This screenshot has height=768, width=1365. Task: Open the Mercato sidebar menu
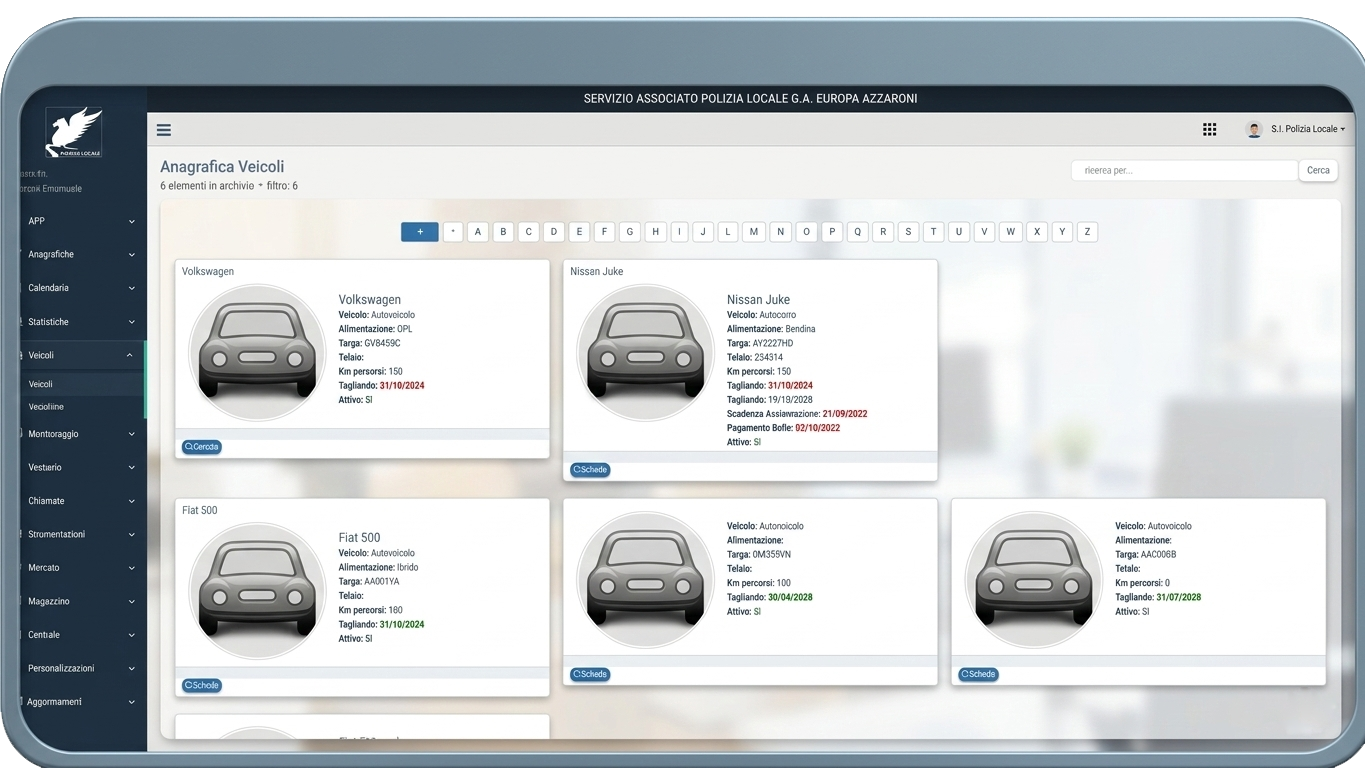click(82, 568)
